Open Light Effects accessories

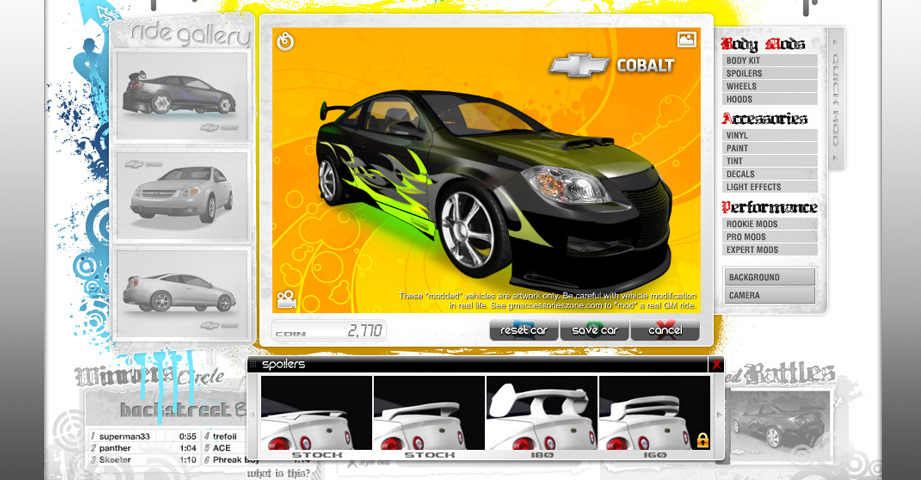pos(769,187)
